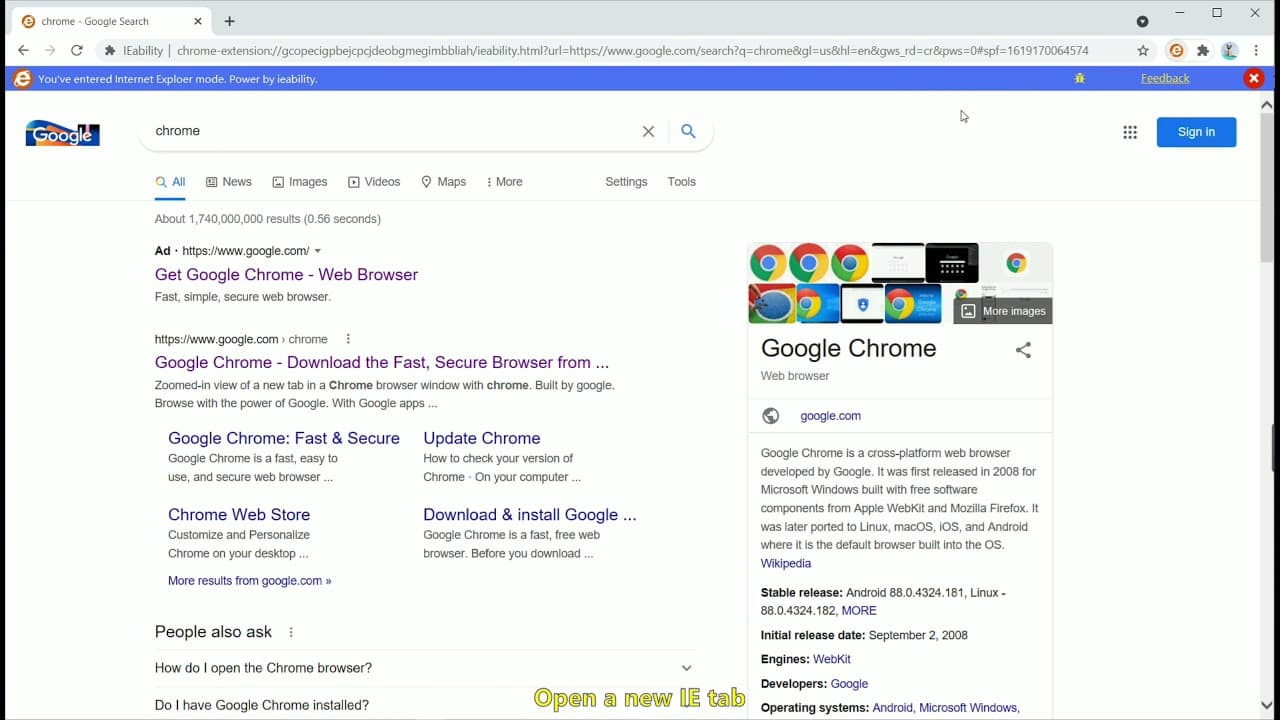
Task: Open Chrome three-dot menu
Action: [1256, 50]
